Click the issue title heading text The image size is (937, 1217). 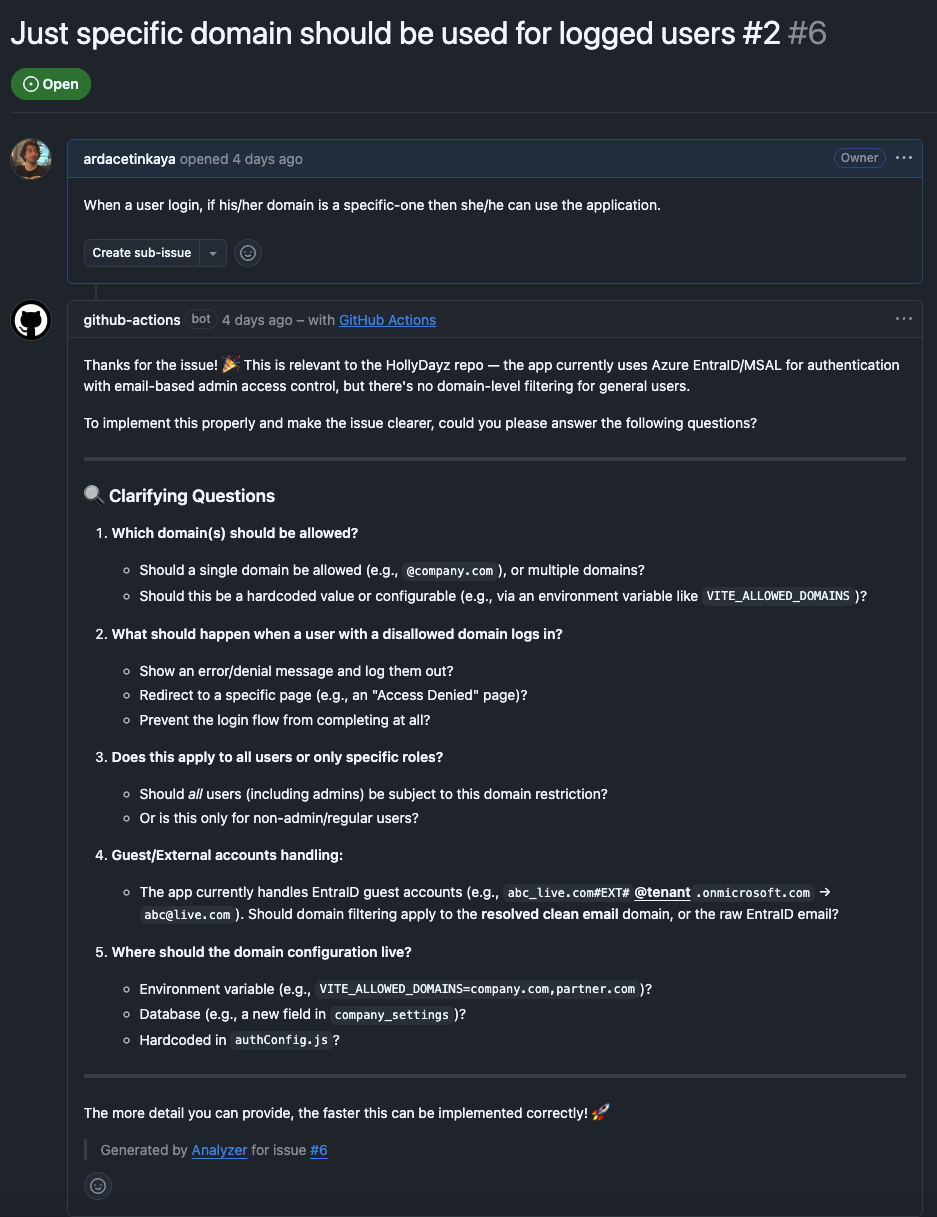point(395,34)
